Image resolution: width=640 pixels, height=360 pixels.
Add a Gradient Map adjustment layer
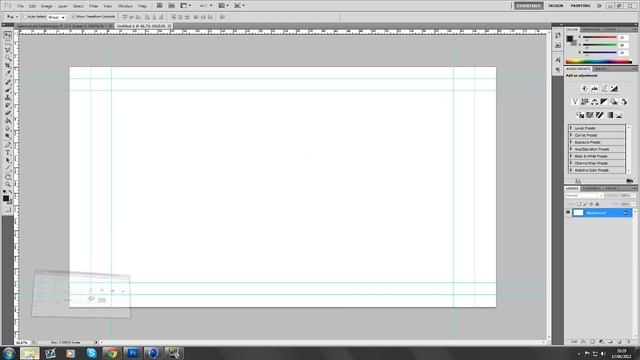[610, 115]
